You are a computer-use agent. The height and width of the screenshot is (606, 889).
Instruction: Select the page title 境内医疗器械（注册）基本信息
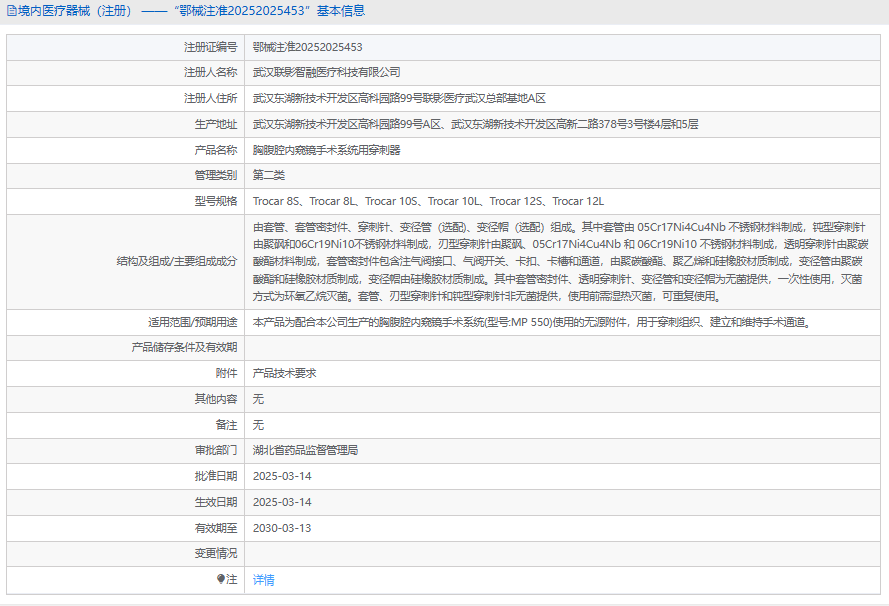pos(192,11)
